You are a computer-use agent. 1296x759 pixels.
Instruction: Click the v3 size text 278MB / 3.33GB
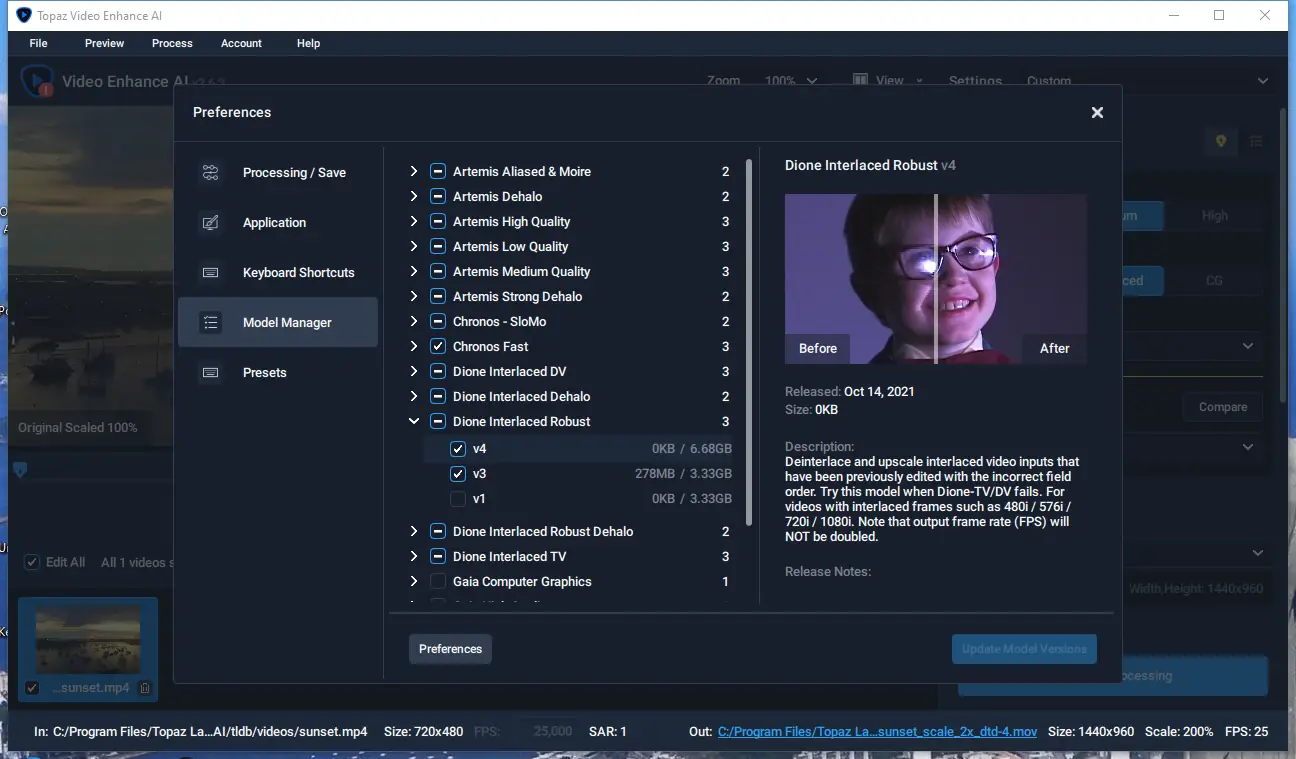(683, 474)
